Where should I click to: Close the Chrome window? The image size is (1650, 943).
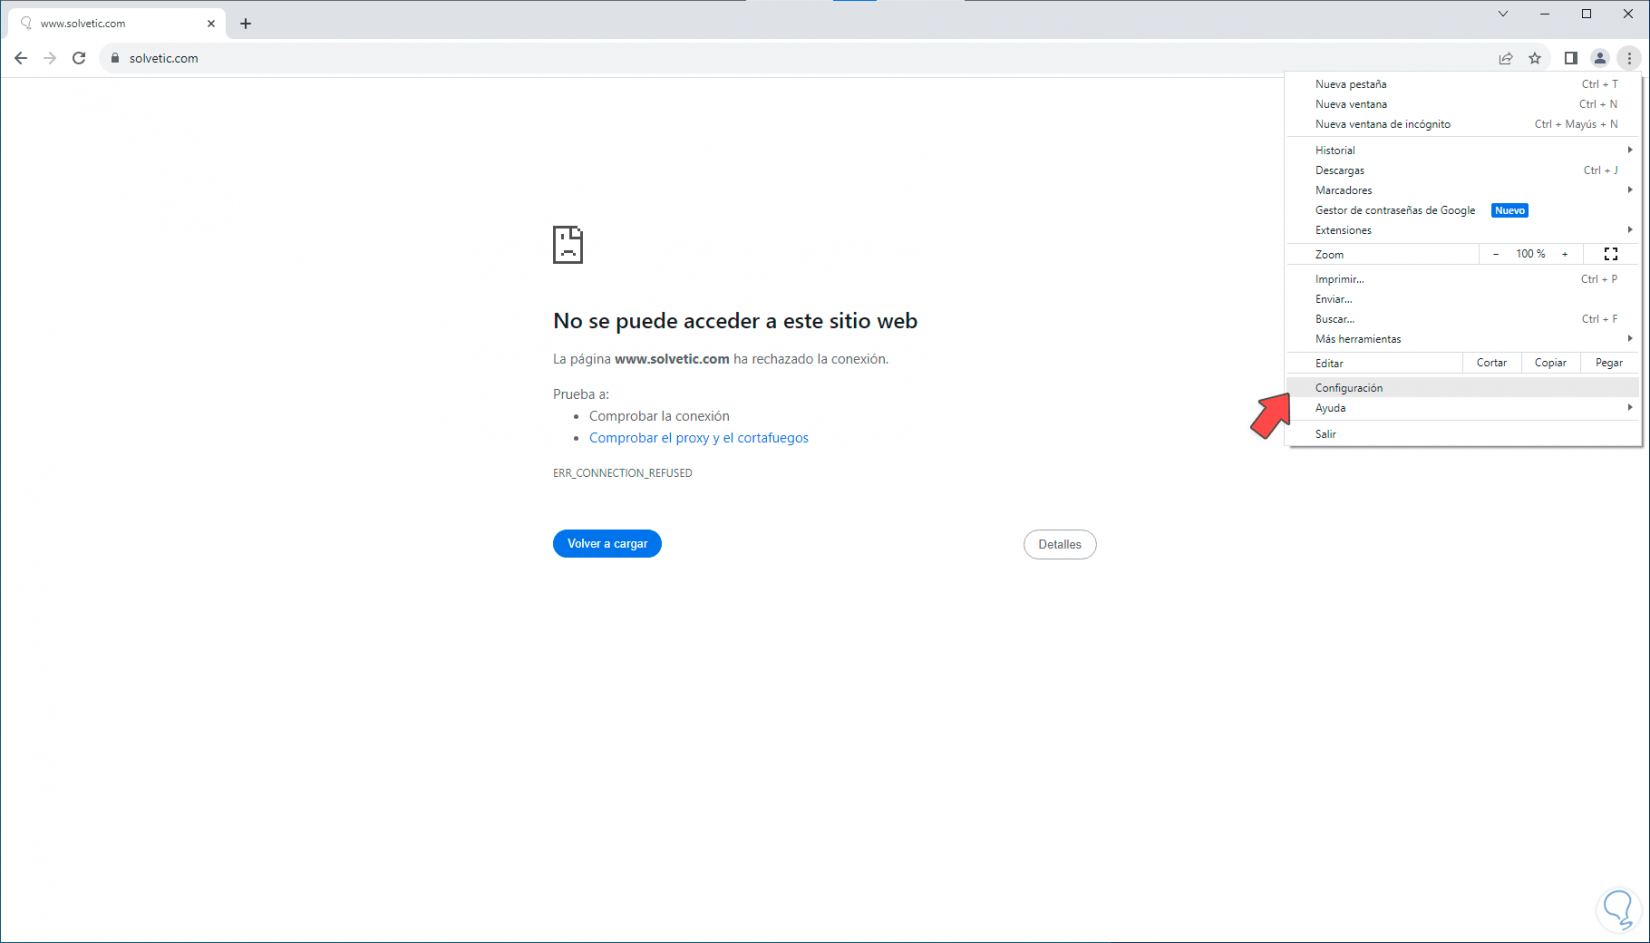1628,14
